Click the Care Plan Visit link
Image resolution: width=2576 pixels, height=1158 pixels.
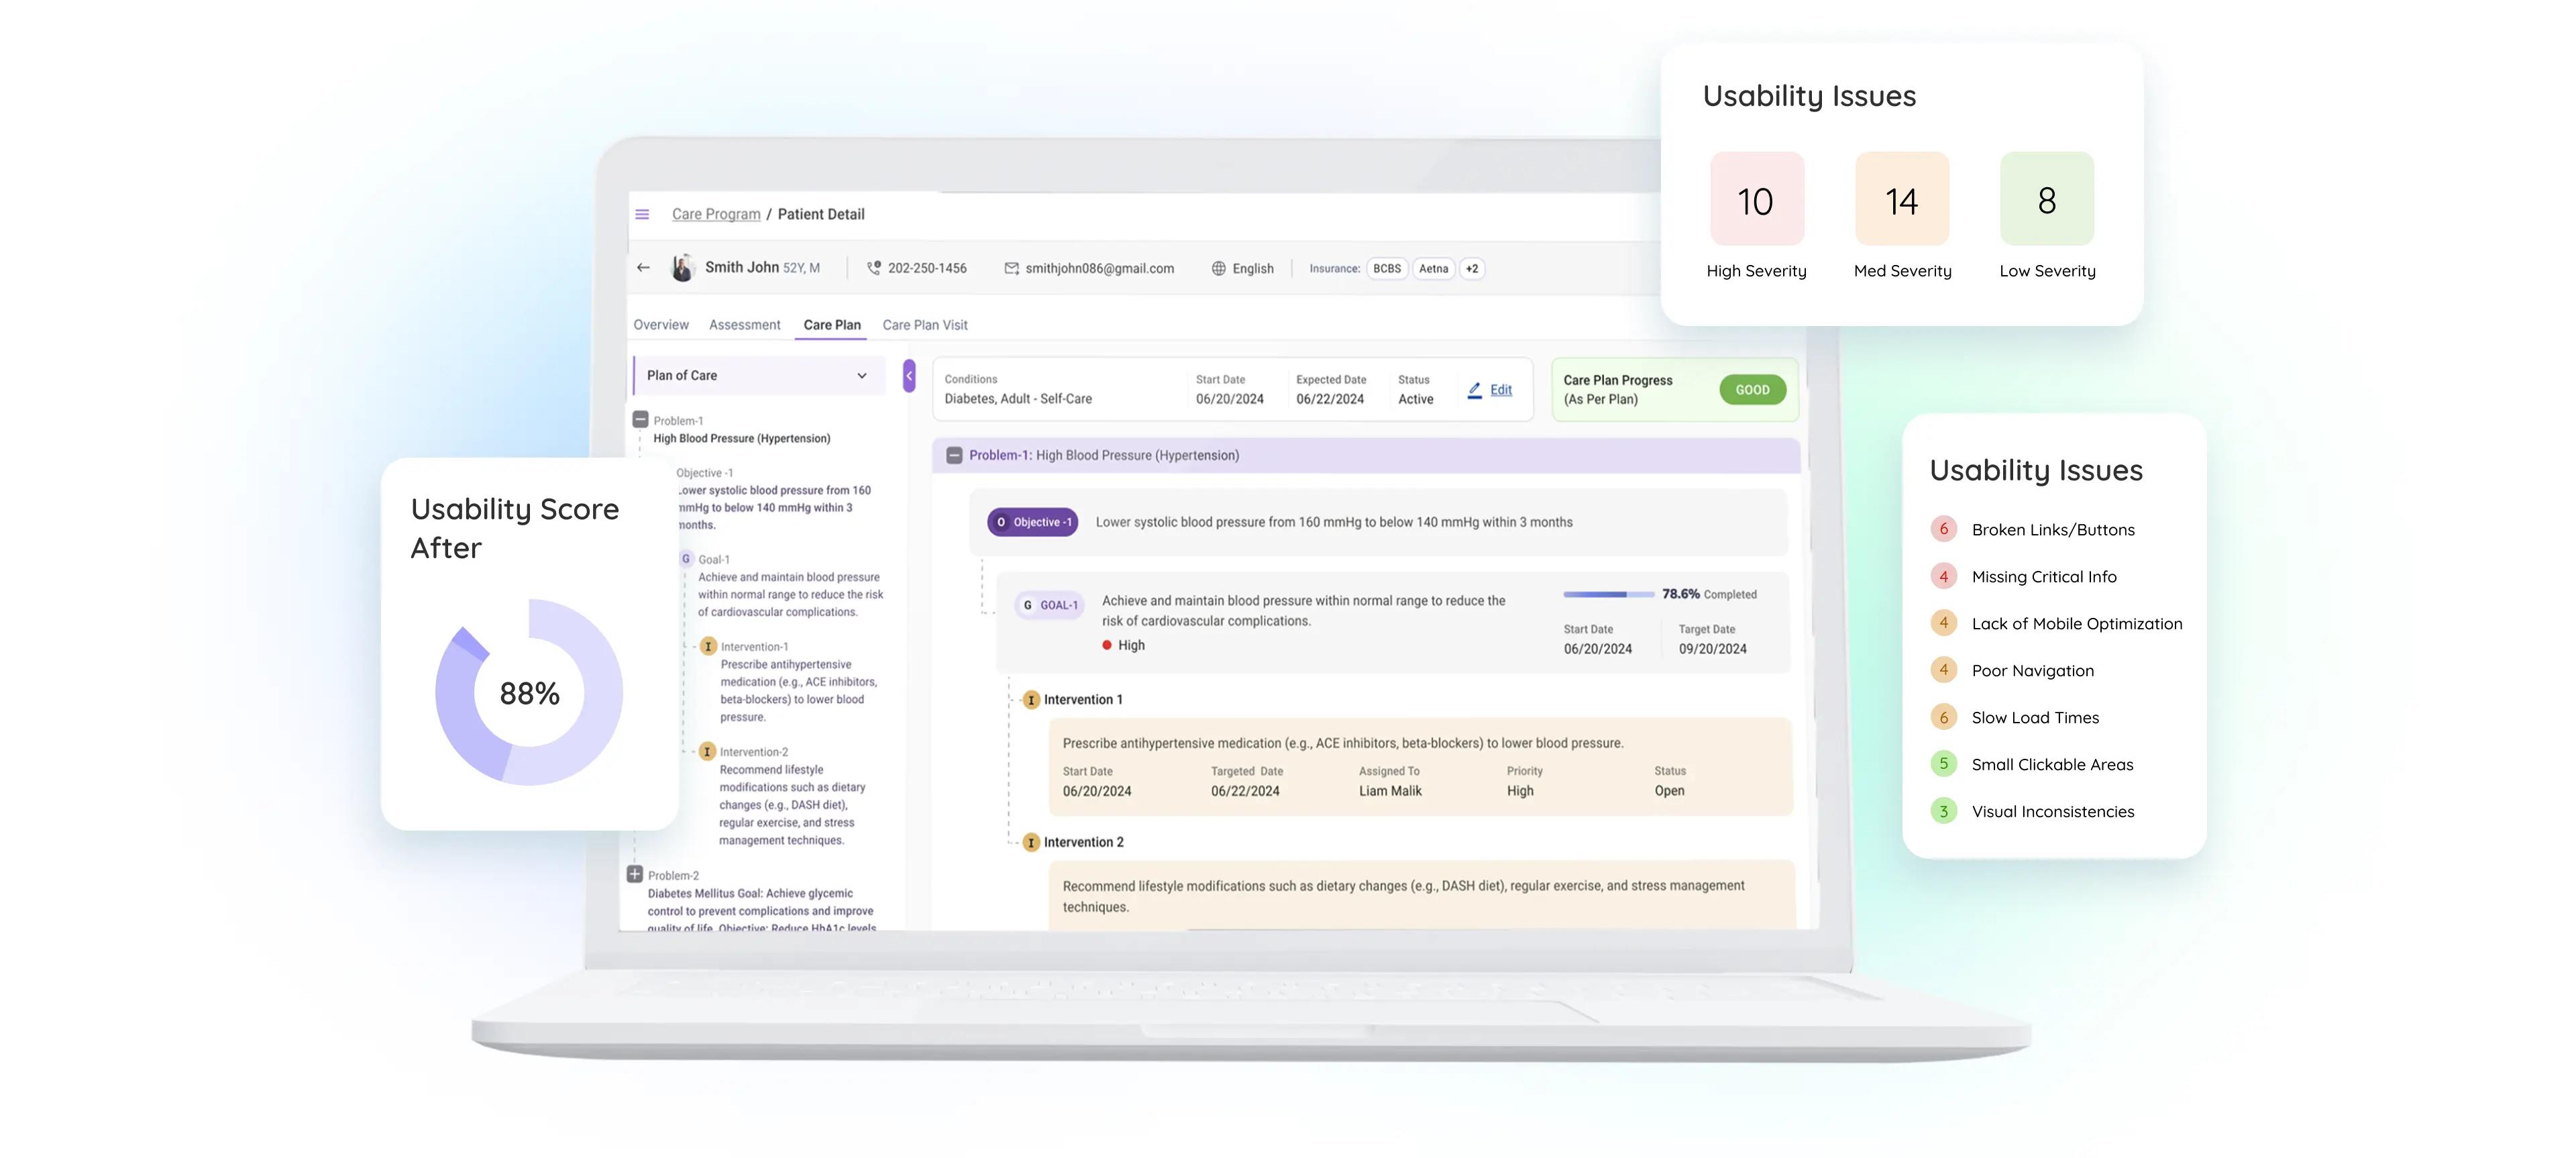click(x=925, y=323)
